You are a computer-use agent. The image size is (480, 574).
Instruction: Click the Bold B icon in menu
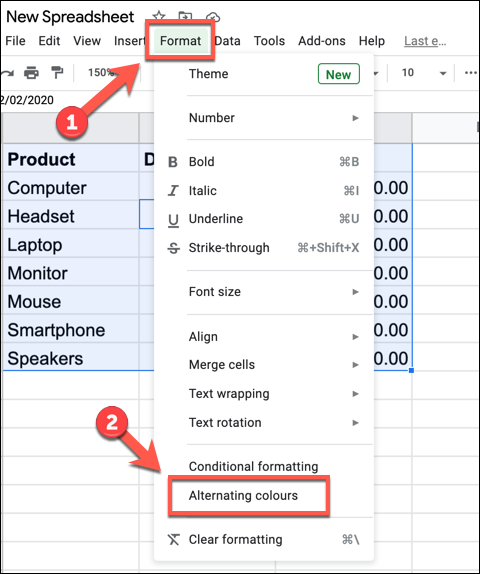tap(173, 162)
